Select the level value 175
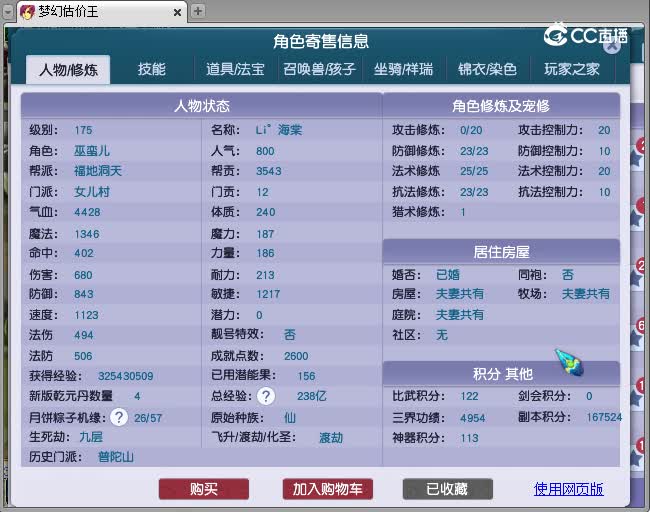This screenshot has height=512, width=650. pos(83,130)
